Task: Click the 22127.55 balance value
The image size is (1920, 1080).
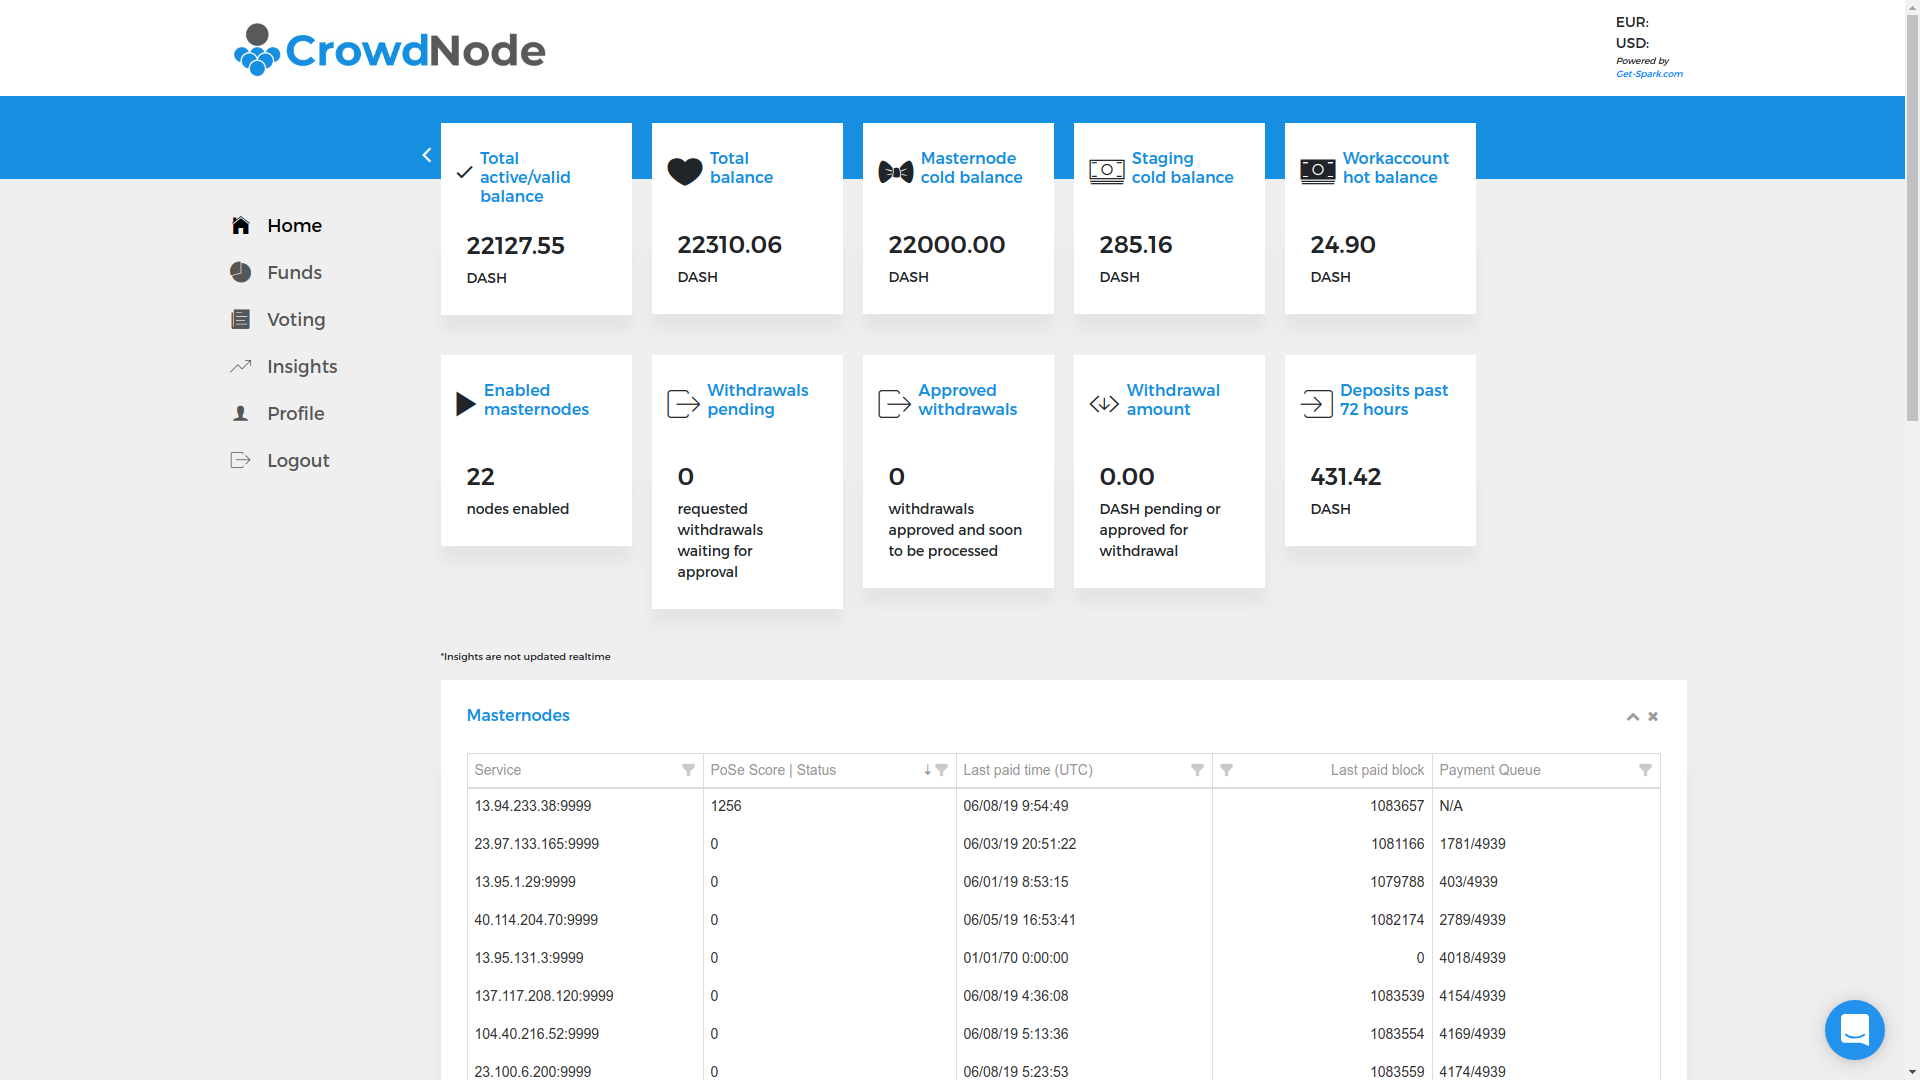Action: (516, 245)
